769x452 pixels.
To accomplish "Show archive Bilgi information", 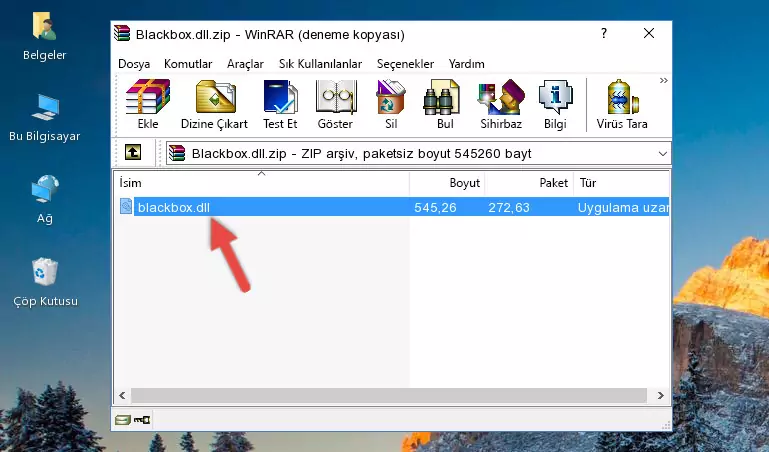I will pos(555,97).
